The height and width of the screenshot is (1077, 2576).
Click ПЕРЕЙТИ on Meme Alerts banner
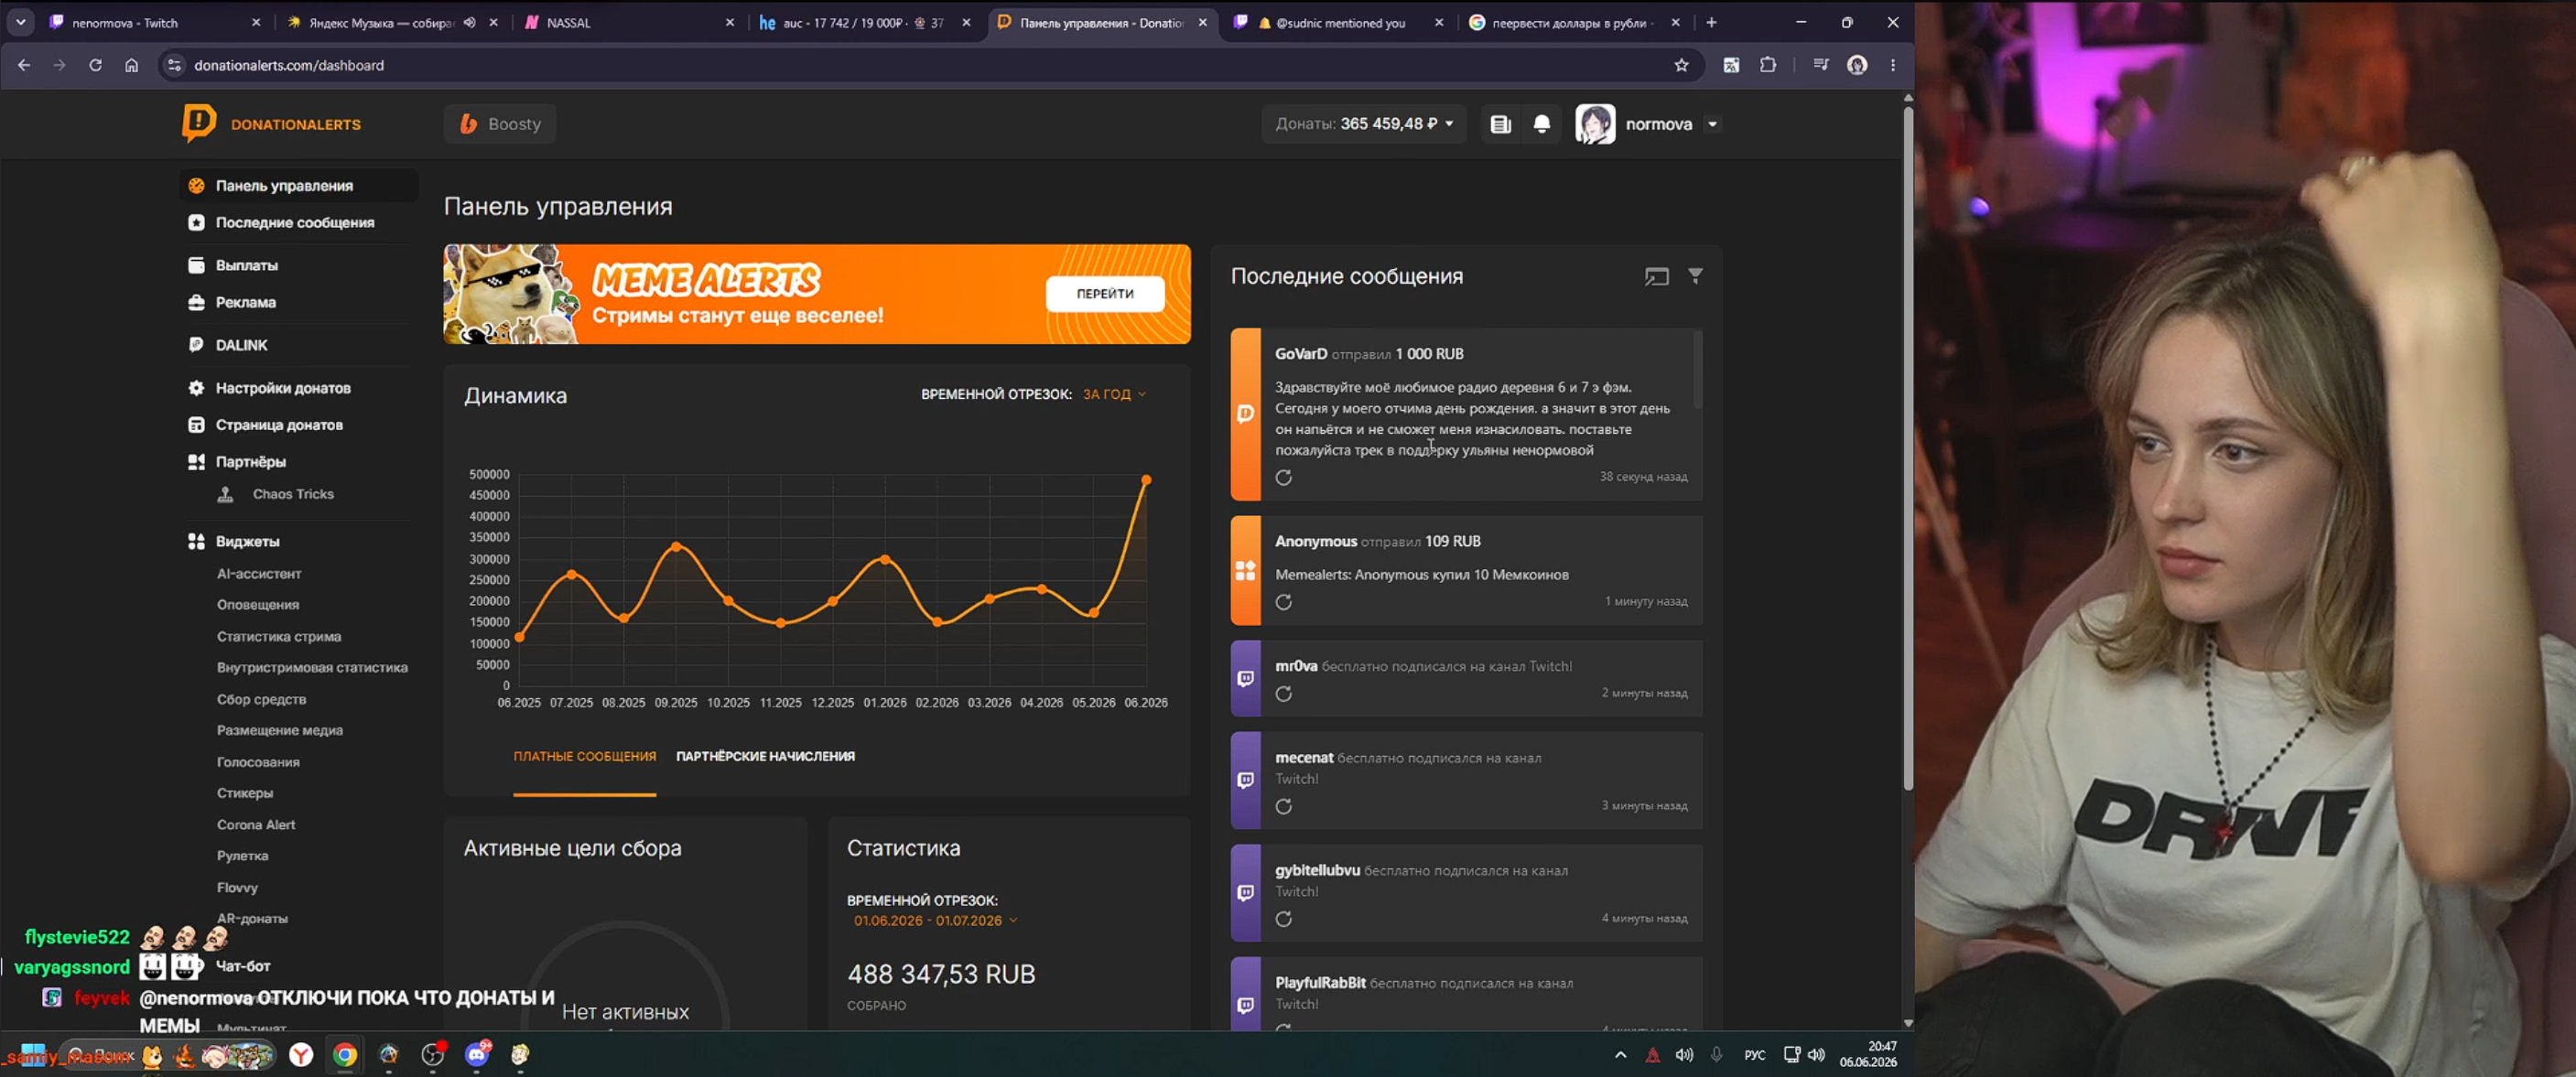1105,294
